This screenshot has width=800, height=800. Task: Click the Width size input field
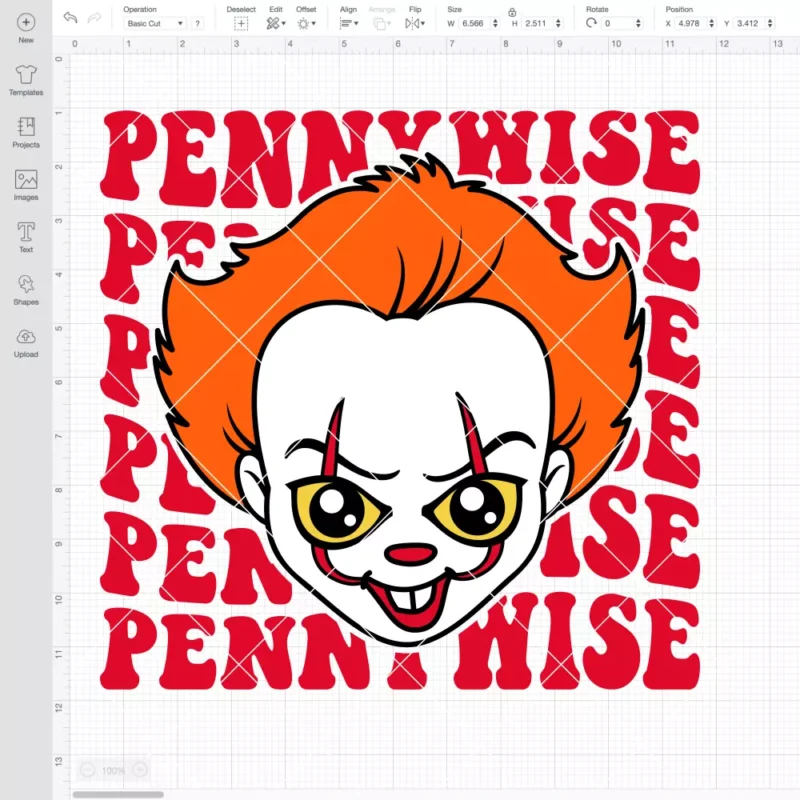tap(473, 23)
